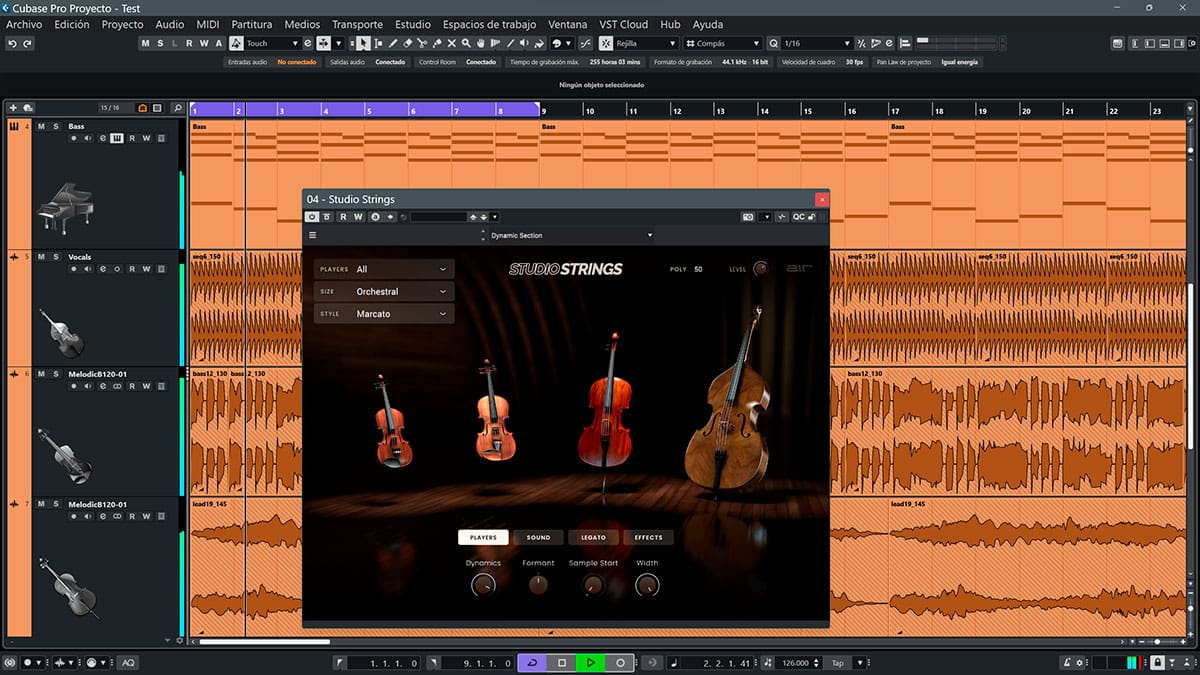Viewport: 1200px width, 675px height.
Task: Open the Archivo menu
Action: pos(24,24)
